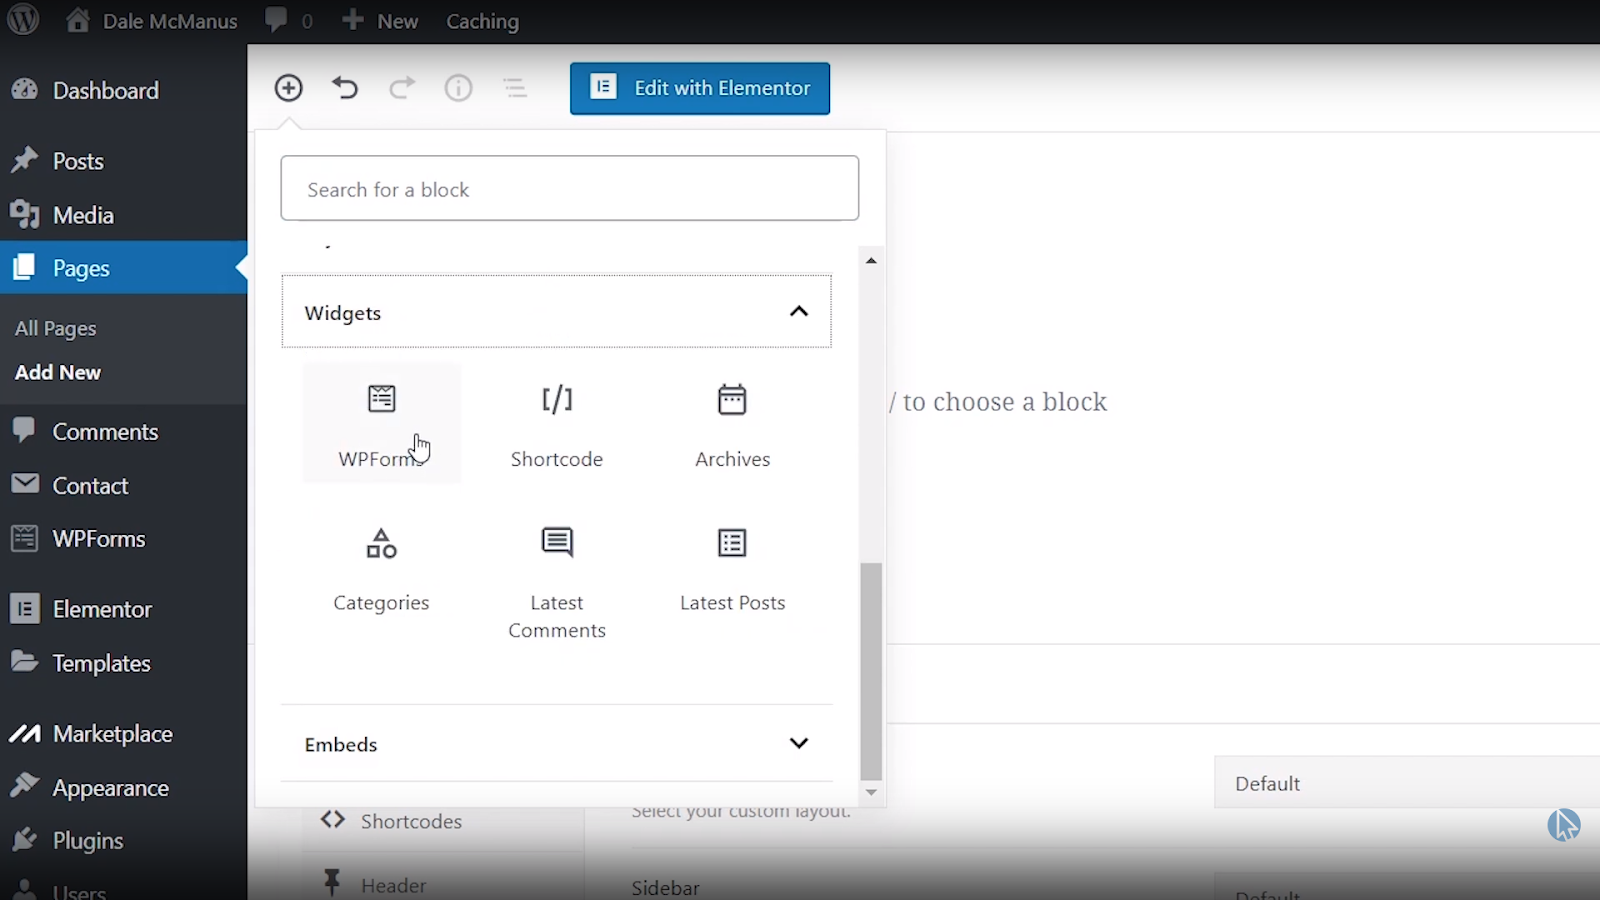Open Appearance in sidebar

coord(123,787)
